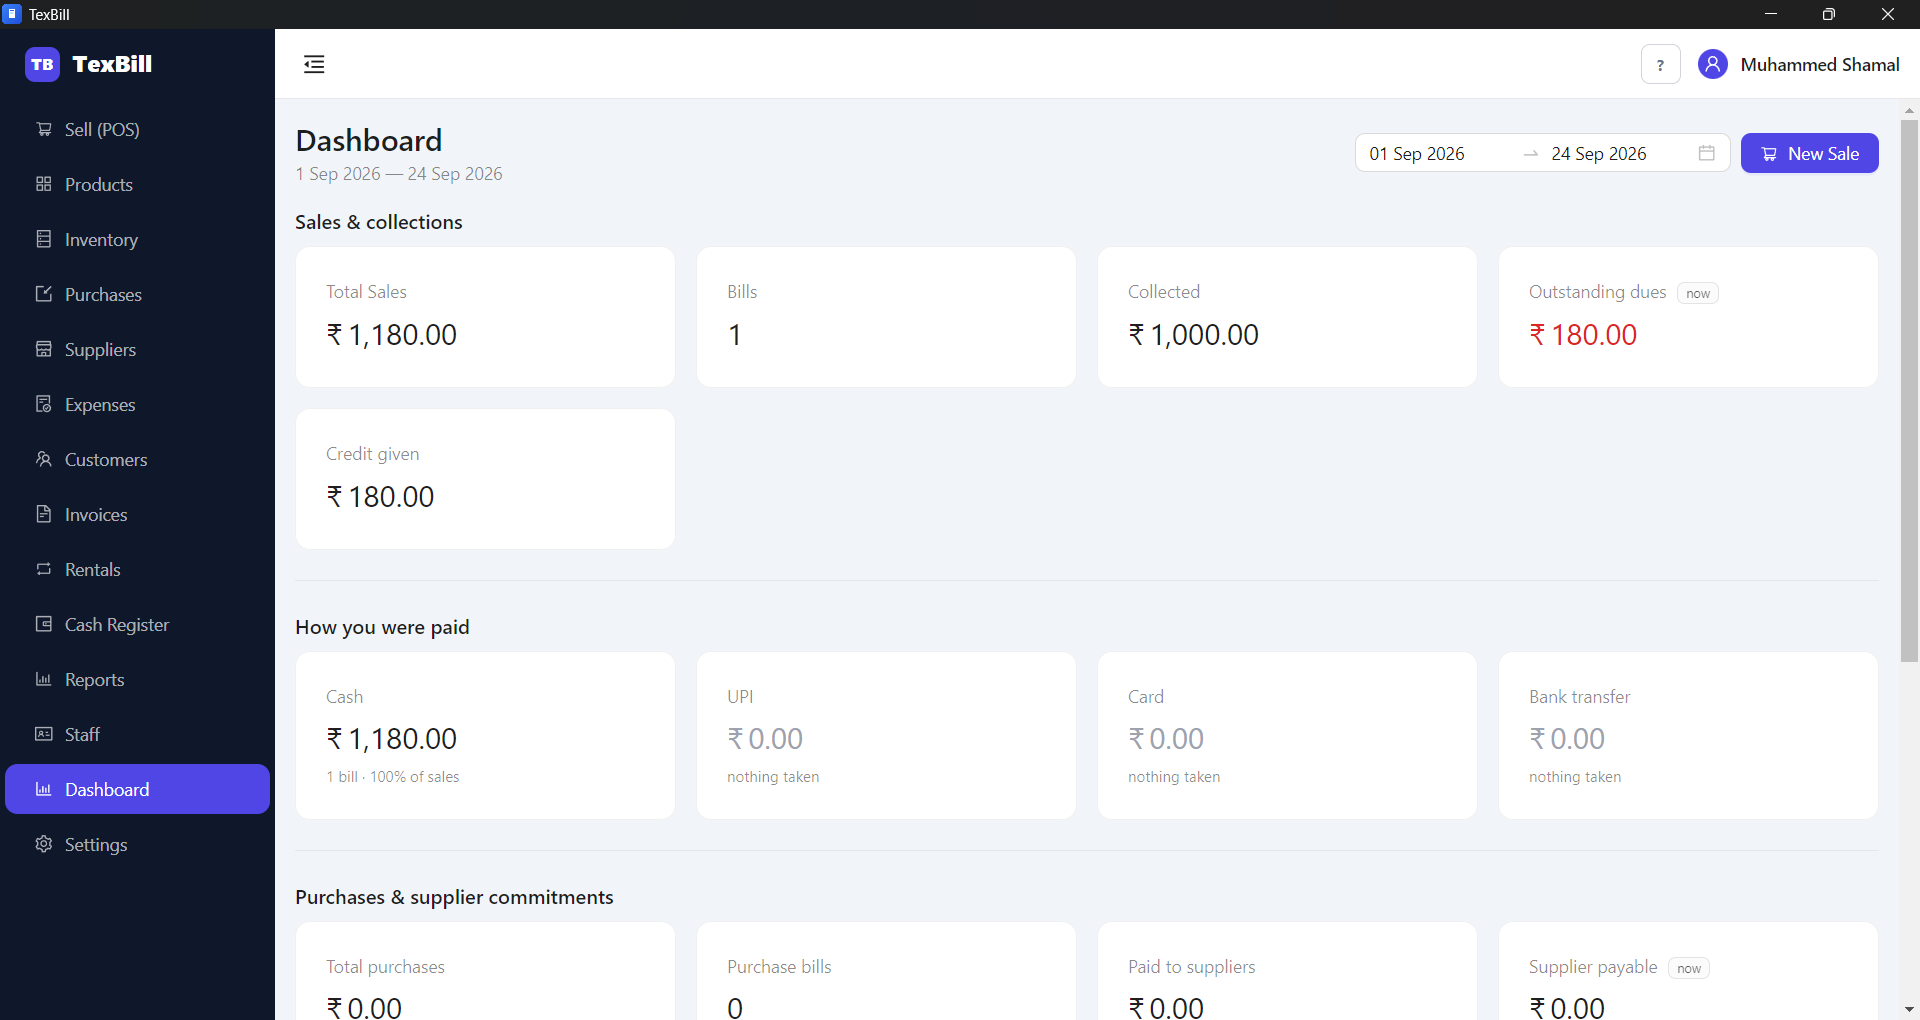Navigate to the Reports section
The height and width of the screenshot is (1020, 1920).
[138, 679]
